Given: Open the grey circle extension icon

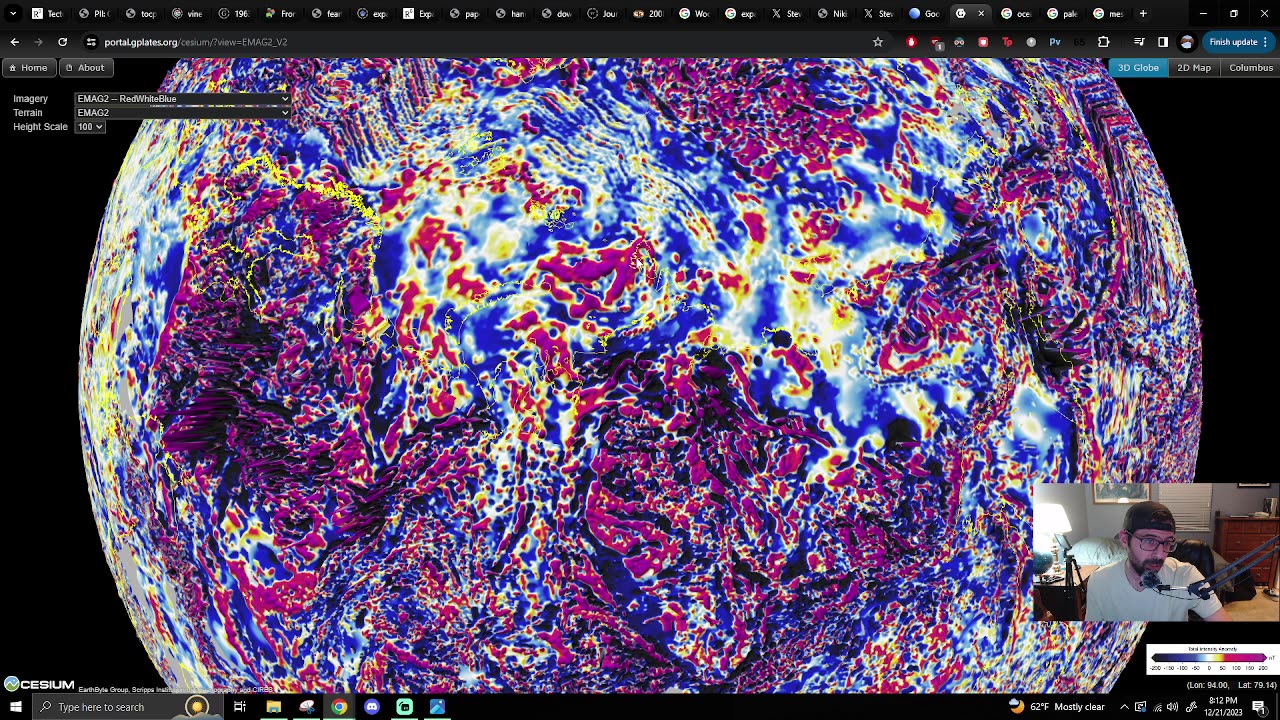Looking at the screenshot, I should (1031, 42).
